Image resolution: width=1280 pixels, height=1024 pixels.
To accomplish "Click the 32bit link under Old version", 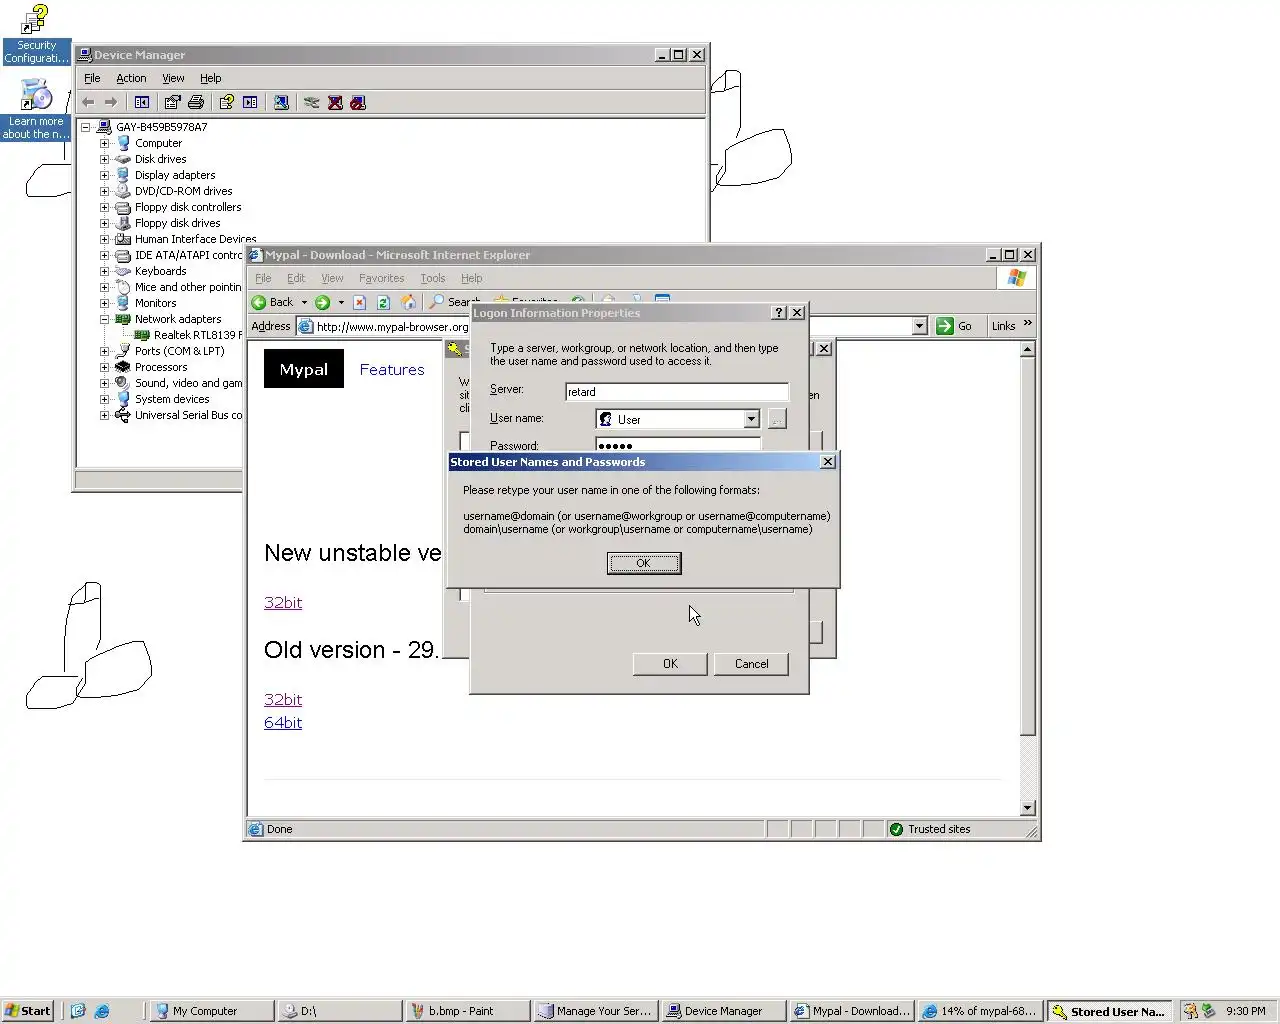I will click(x=283, y=699).
